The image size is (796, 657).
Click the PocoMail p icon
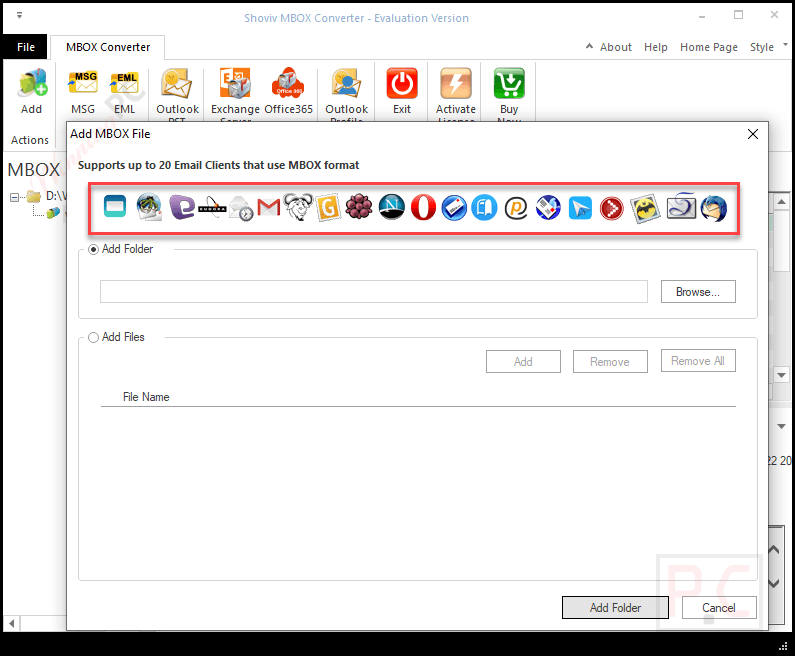tap(516, 208)
